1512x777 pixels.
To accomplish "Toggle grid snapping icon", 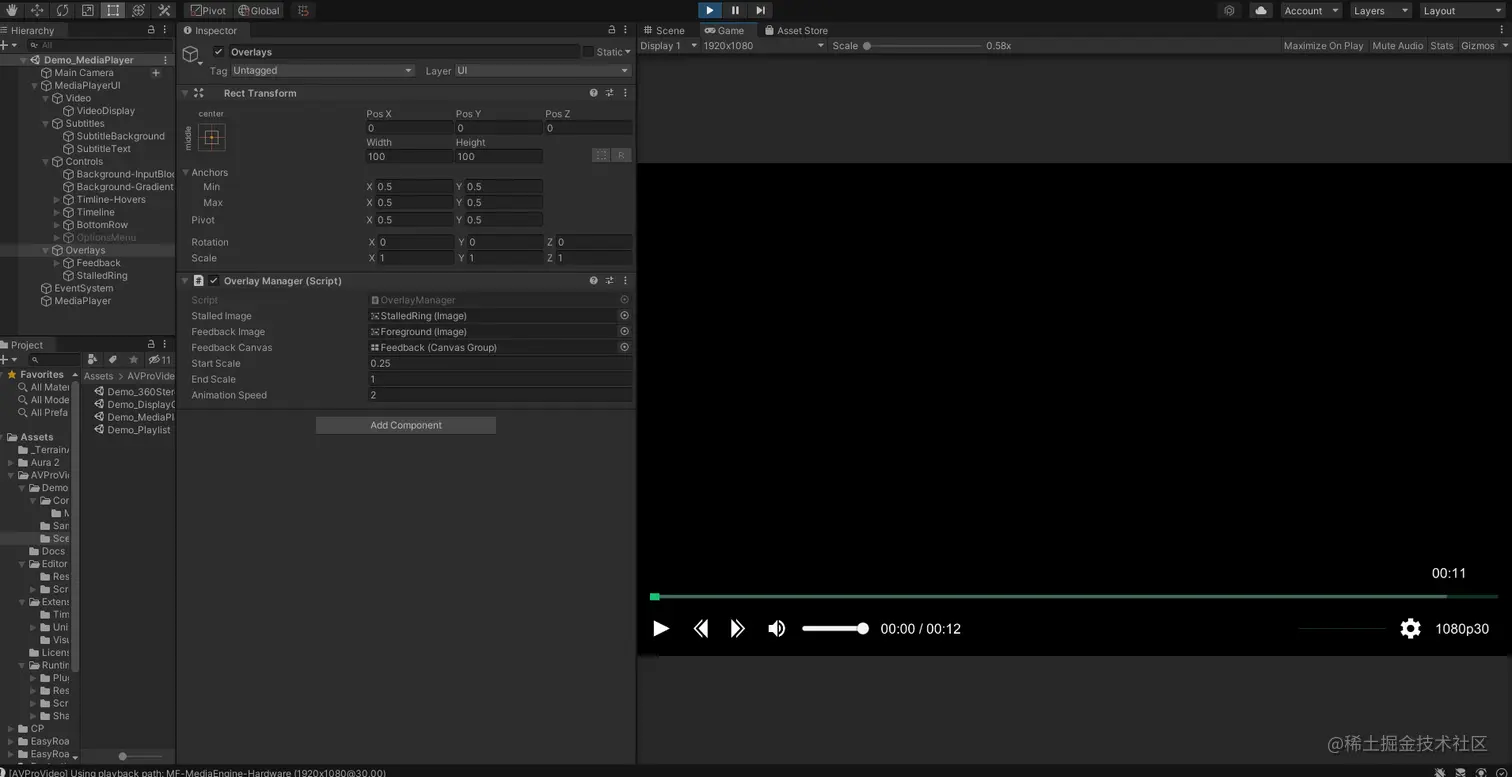I will 303,10.
